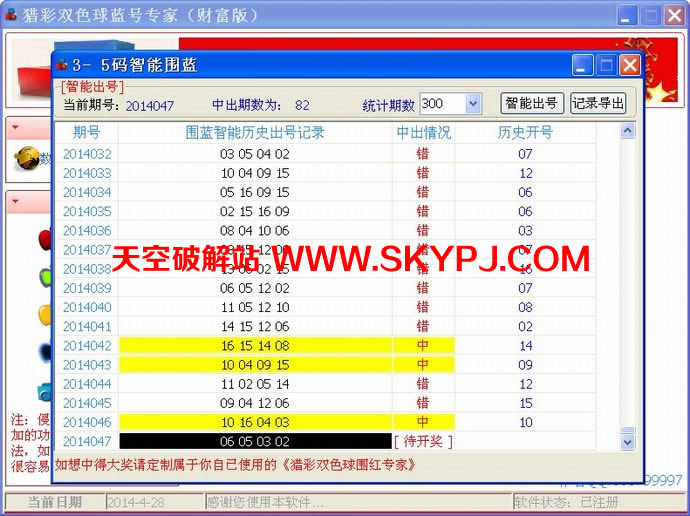Open the 统计期数 dropdown showing 300
Viewport: 690px width, 516px height.
[x=472, y=104]
